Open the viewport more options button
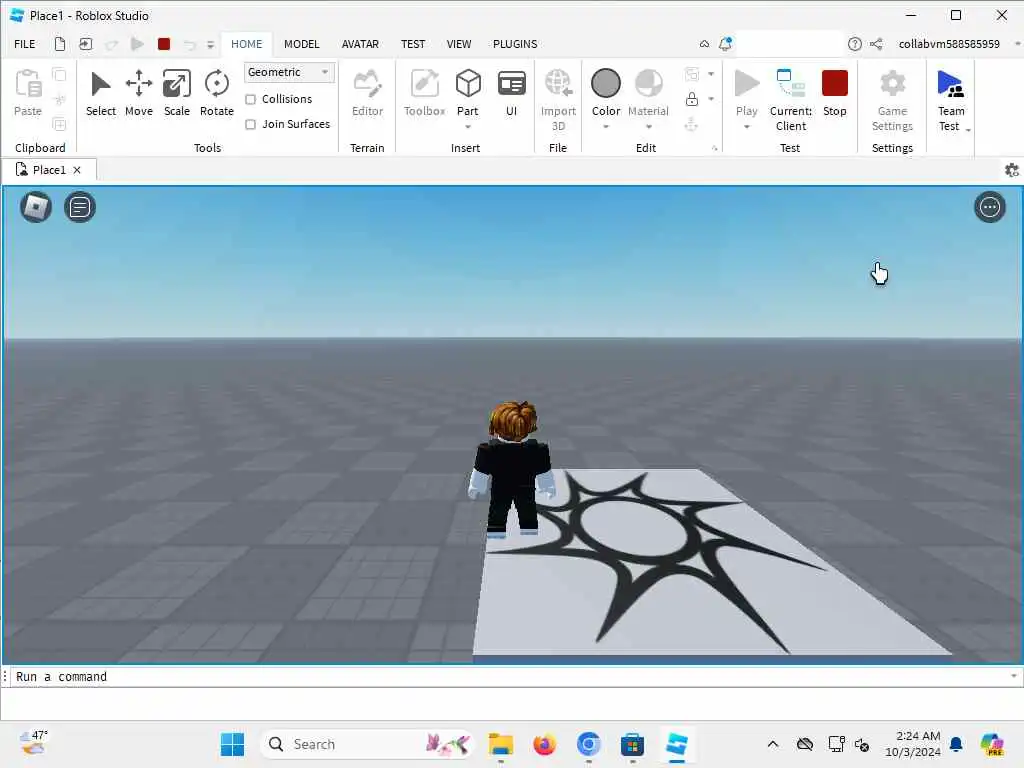The image size is (1024, 768). click(x=989, y=208)
